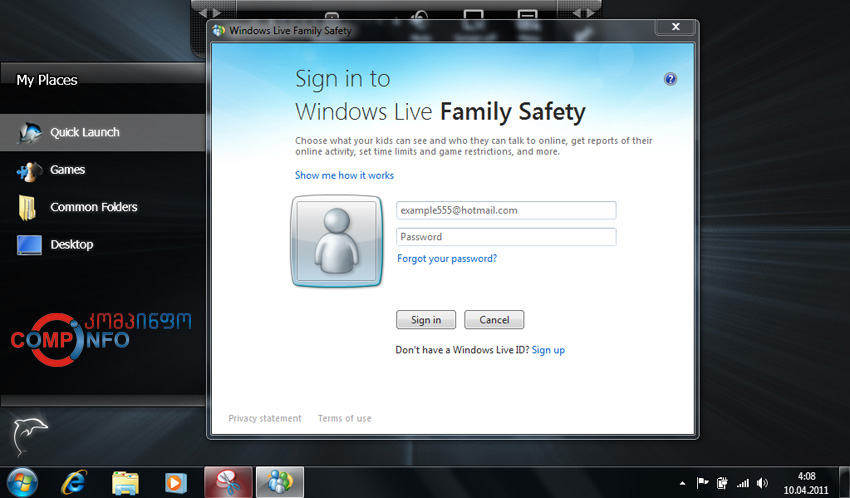Open the Privacy statement link
The height and width of the screenshot is (498, 850).
click(x=265, y=418)
